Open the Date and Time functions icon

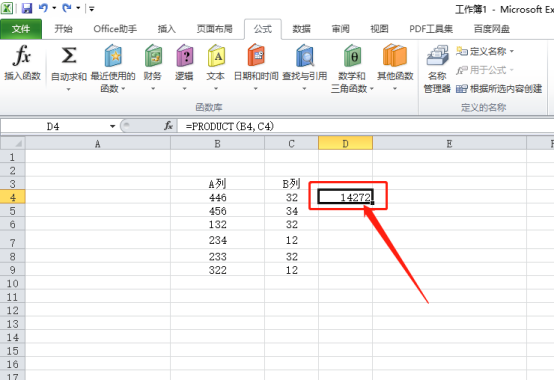(x=256, y=55)
